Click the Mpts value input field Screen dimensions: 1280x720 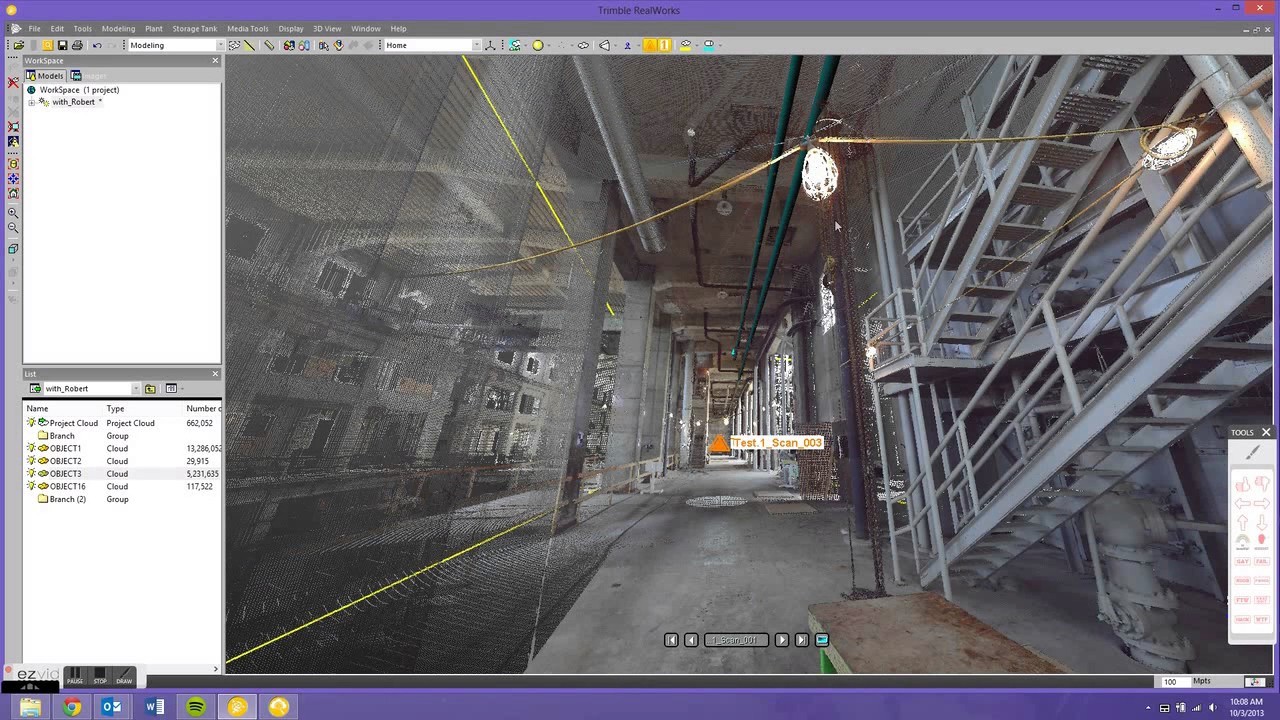point(1173,681)
